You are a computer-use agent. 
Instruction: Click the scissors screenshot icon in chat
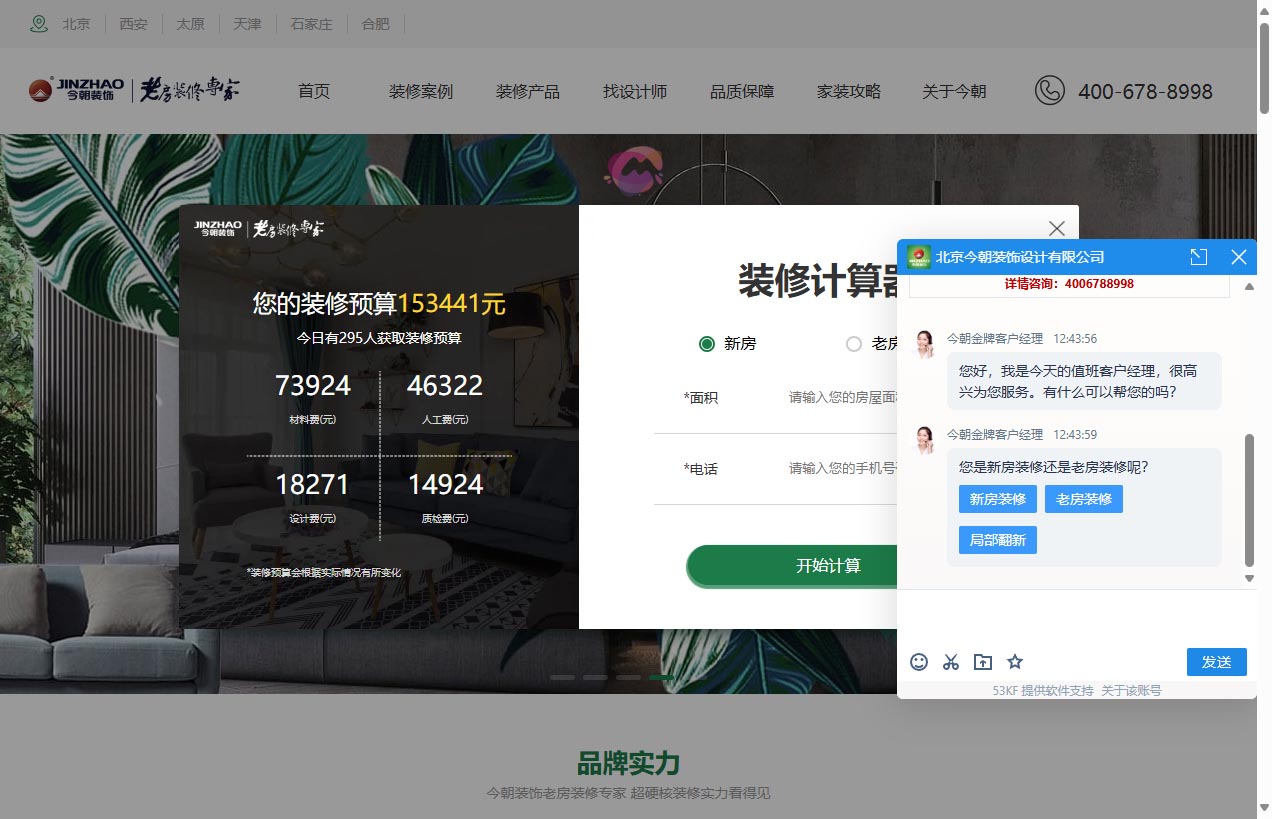click(x=951, y=662)
